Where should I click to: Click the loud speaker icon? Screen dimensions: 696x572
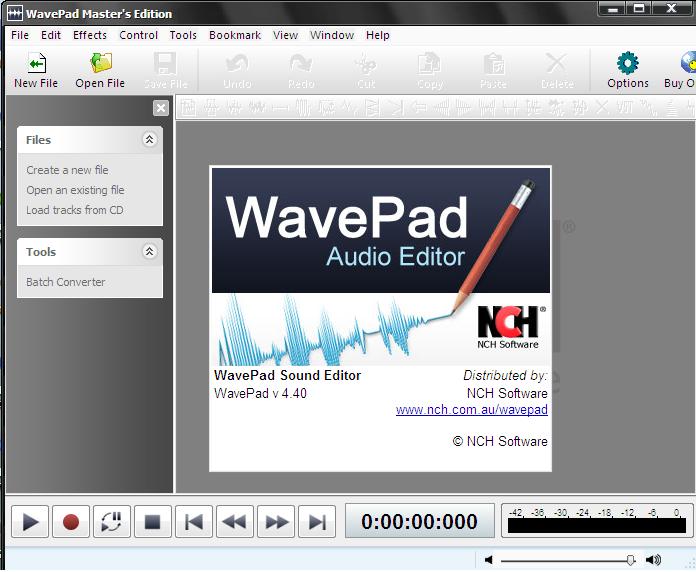pyautogui.click(x=653, y=560)
